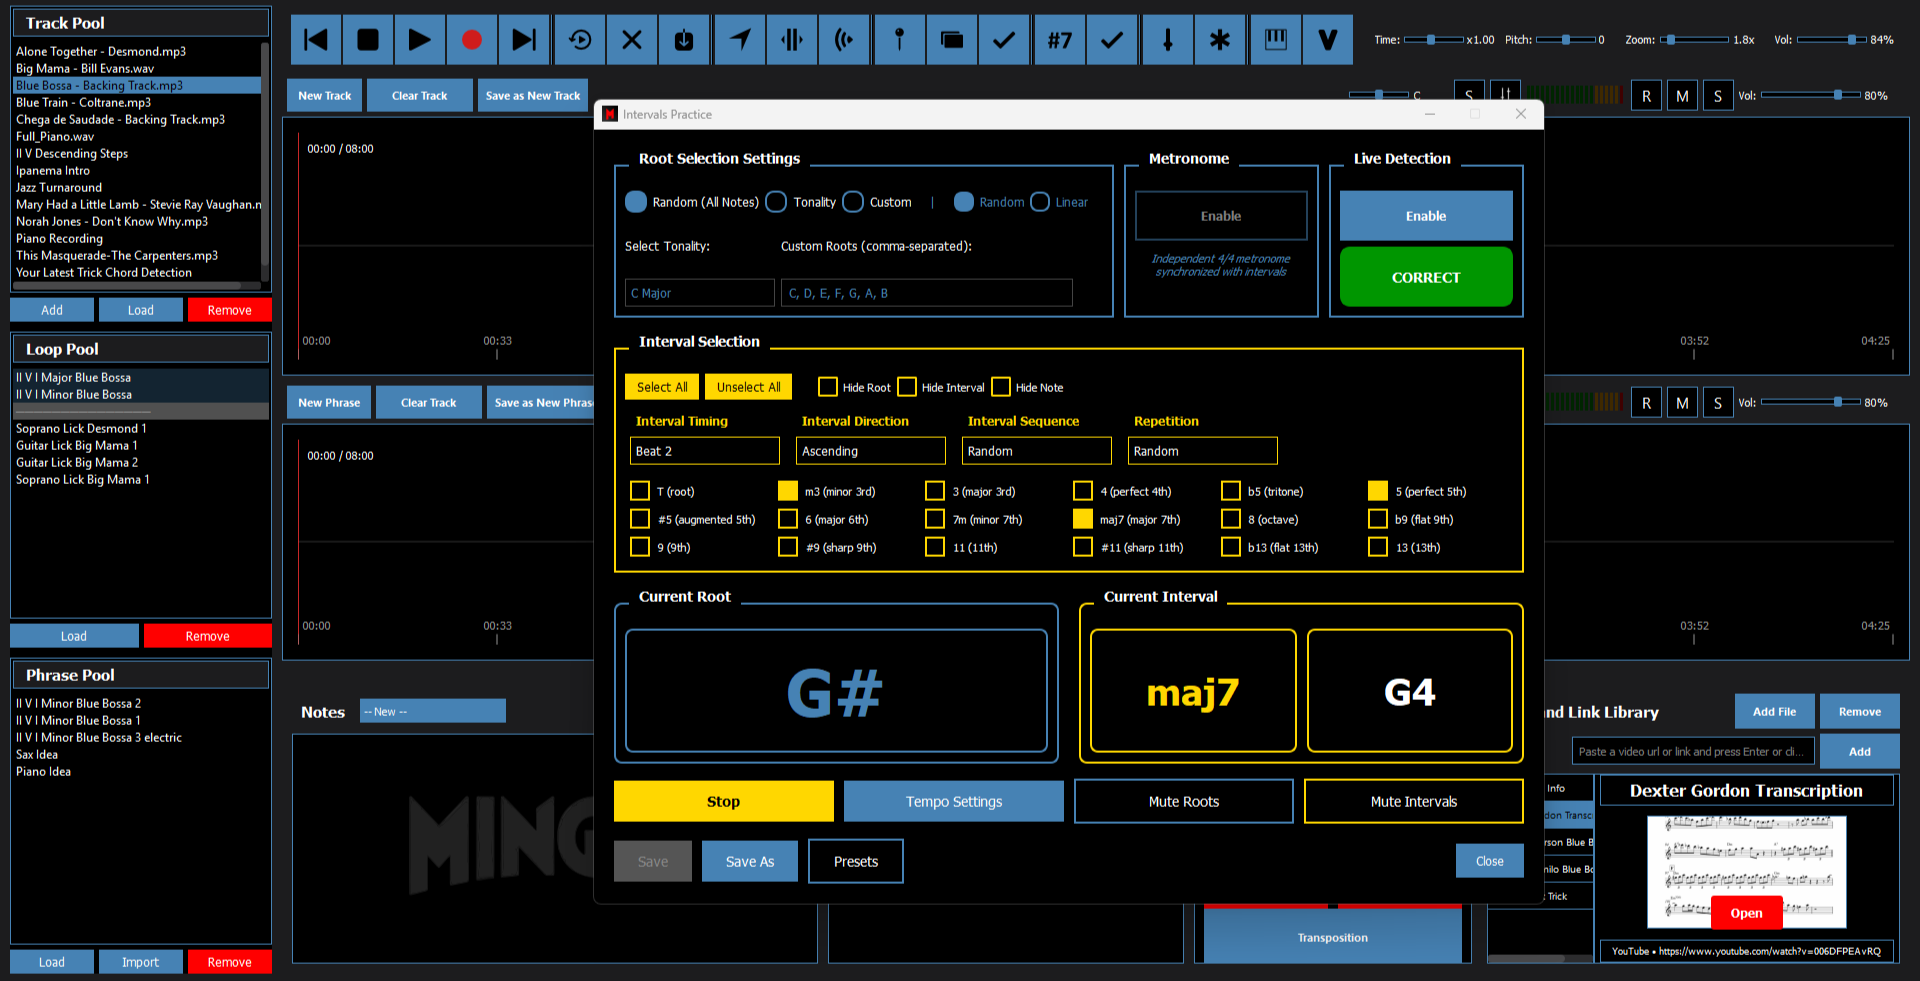Check the Hide Root checkbox
This screenshot has height=981, width=1920.
pos(828,387)
